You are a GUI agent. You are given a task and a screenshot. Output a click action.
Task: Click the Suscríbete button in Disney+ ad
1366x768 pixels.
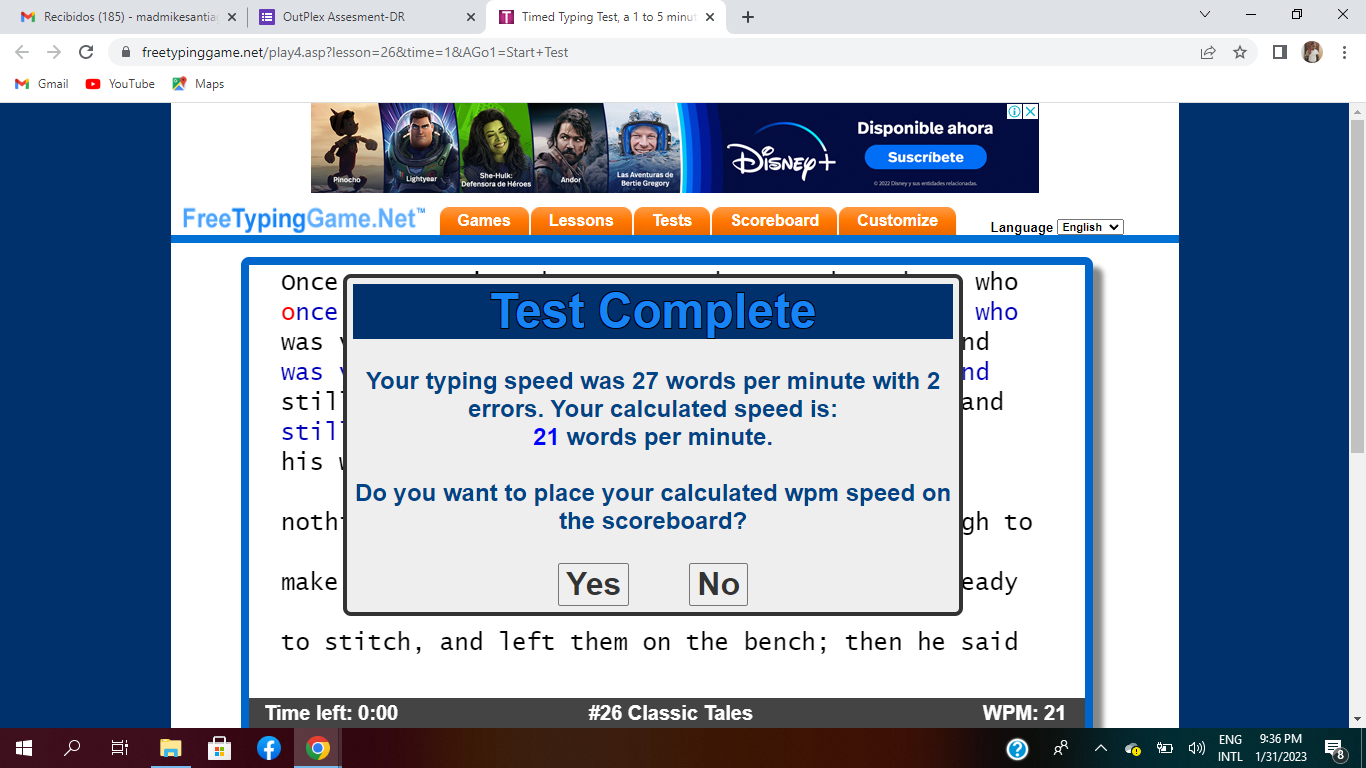click(926, 157)
